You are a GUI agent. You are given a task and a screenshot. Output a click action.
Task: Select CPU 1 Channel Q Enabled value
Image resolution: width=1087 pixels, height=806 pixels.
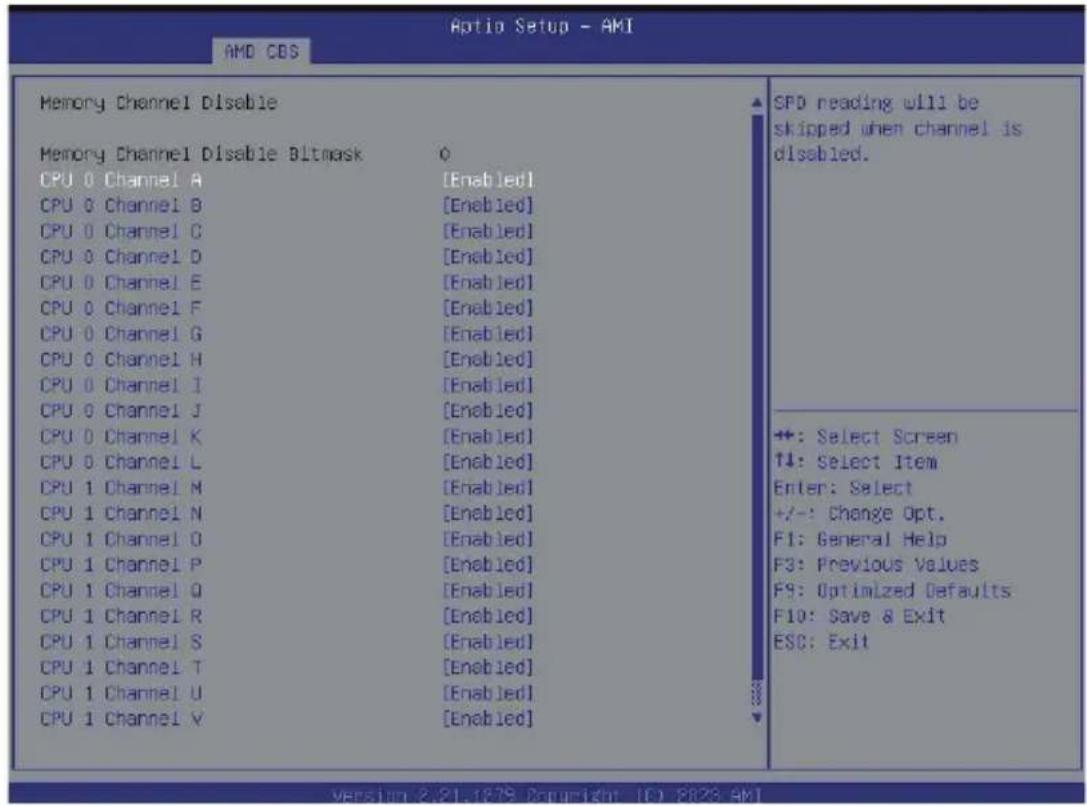488,590
